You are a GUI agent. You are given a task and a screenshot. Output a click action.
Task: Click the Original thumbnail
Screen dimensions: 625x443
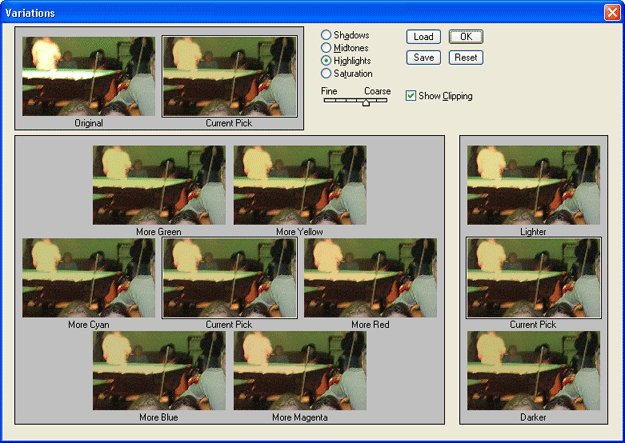[x=88, y=77]
